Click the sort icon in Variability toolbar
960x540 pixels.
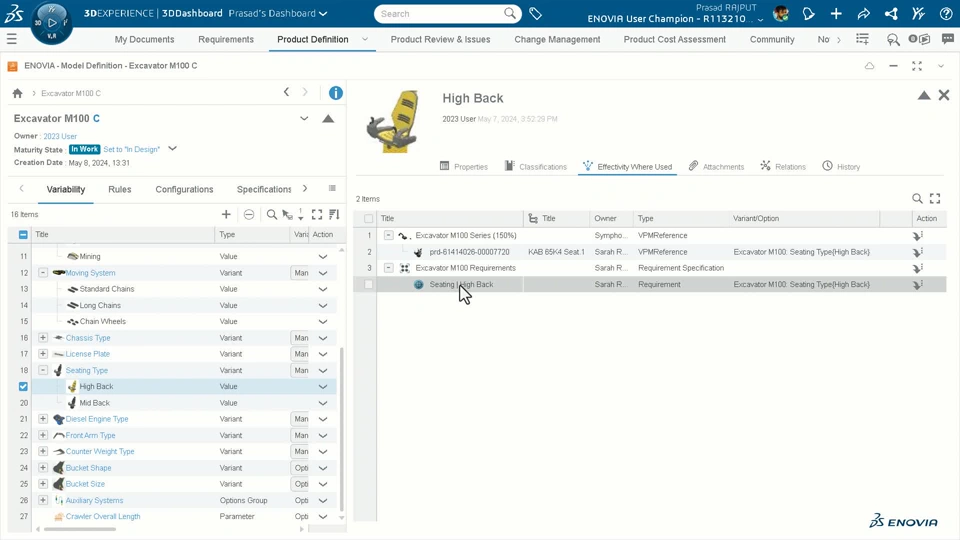334,214
